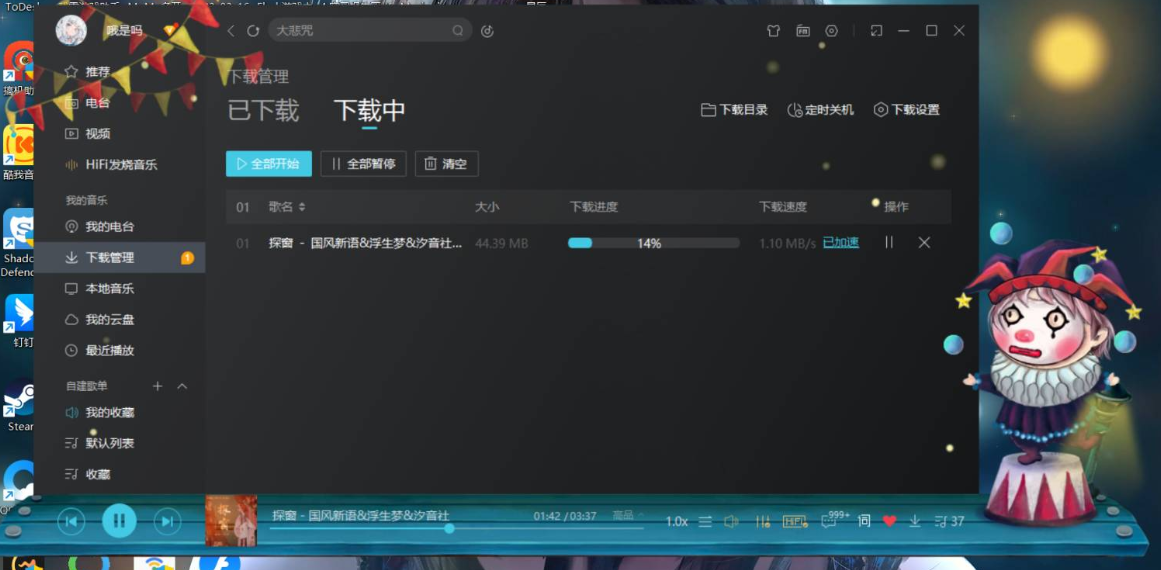Open the comments icon showing 999+
The image size is (1161, 570).
click(x=831, y=521)
